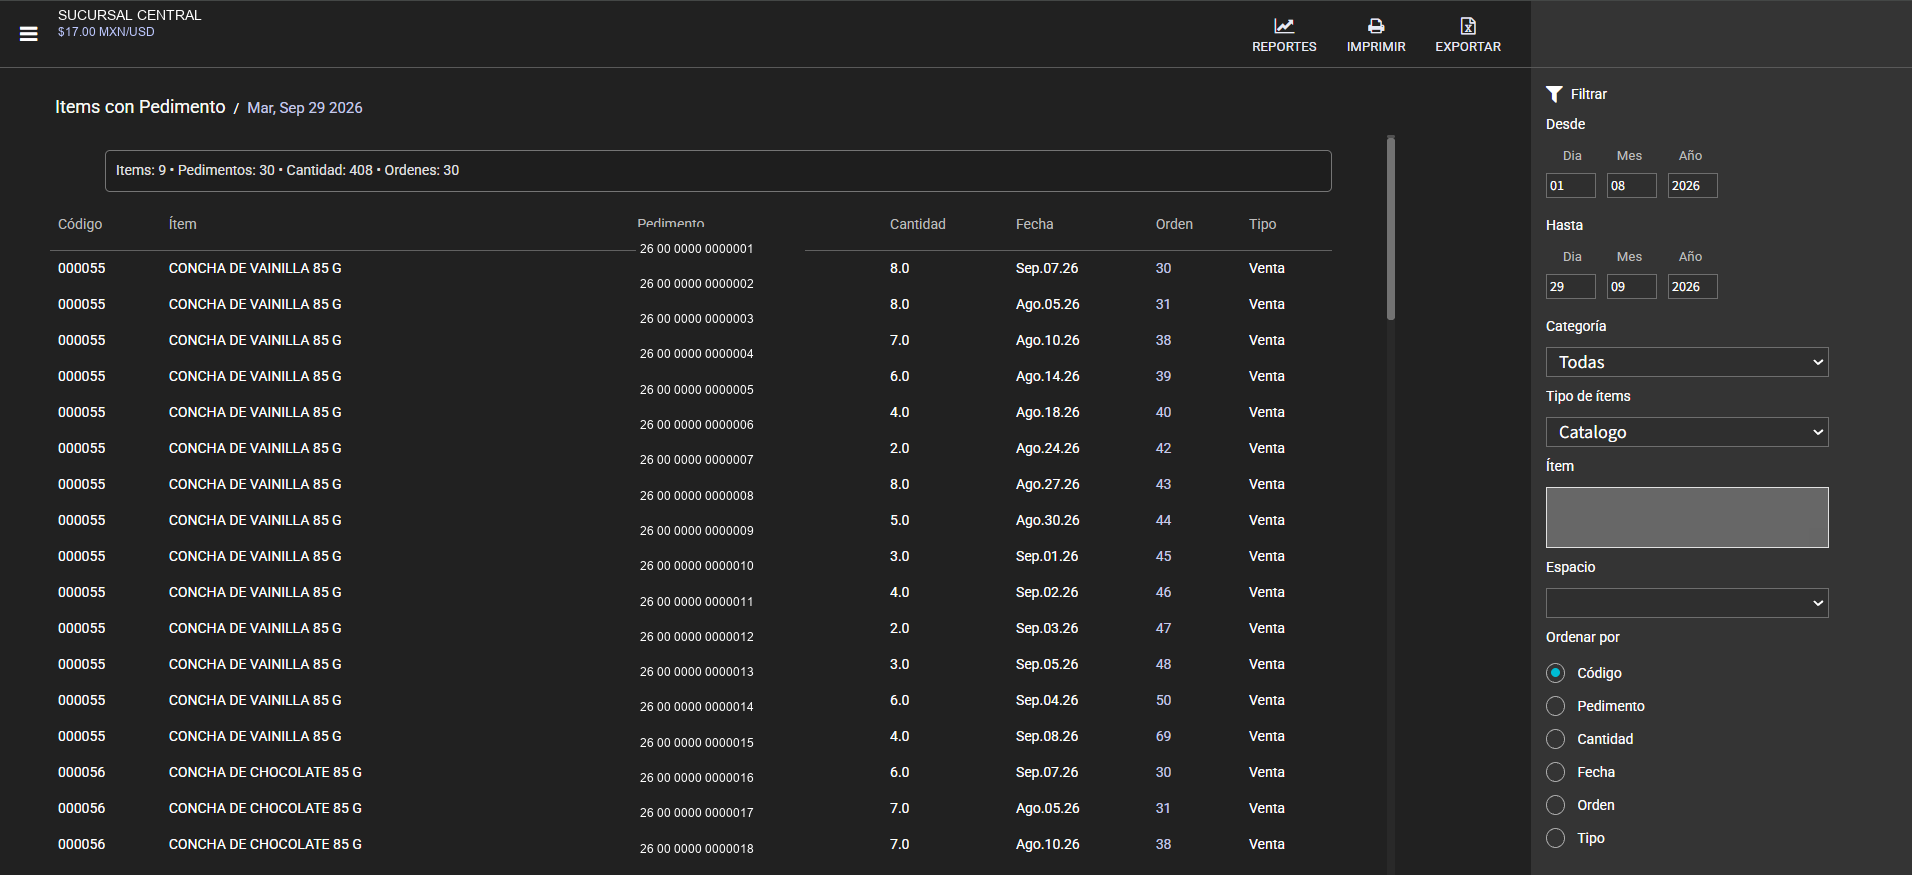The height and width of the screenshot is (875, 1912).
Task: Select Cantidad sort radio button
Action: click(x=1555, y=739)
